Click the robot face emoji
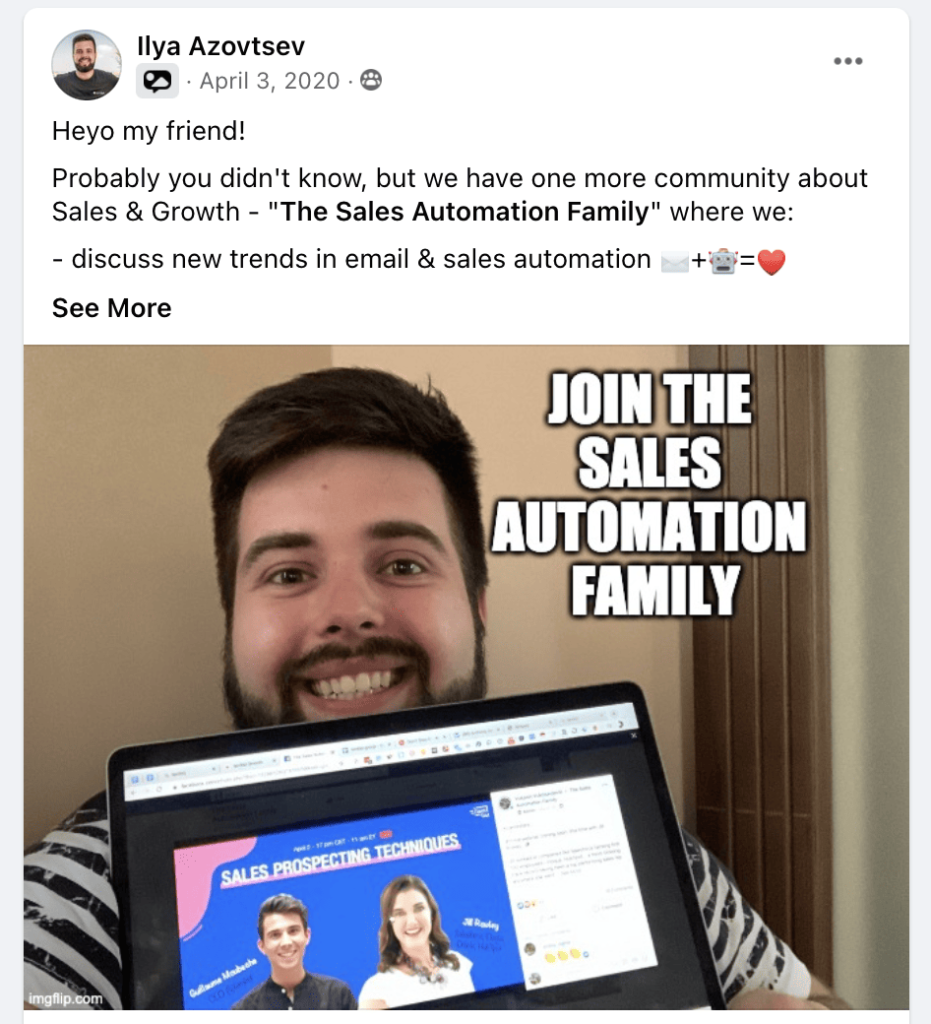This screenshot has width=931, height=1024. (723, 262)
